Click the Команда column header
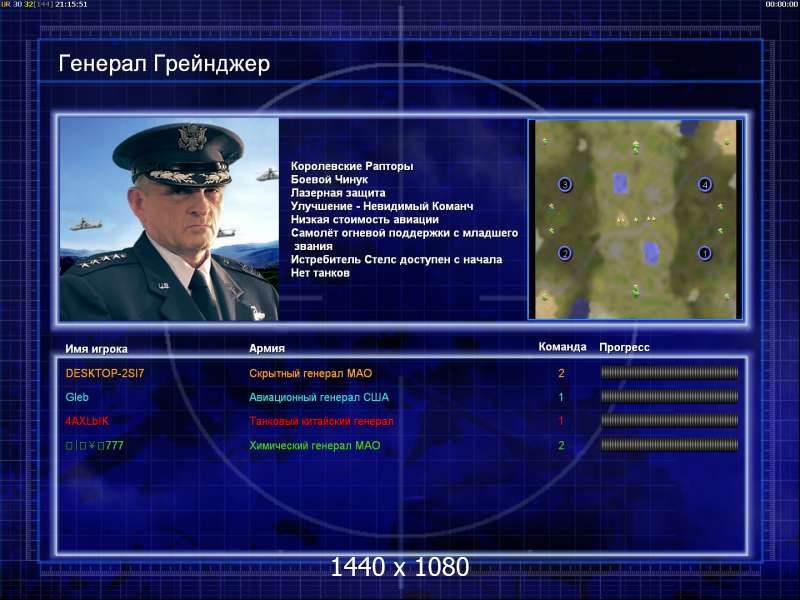The image size is (800, 600). tap(562, 347)
